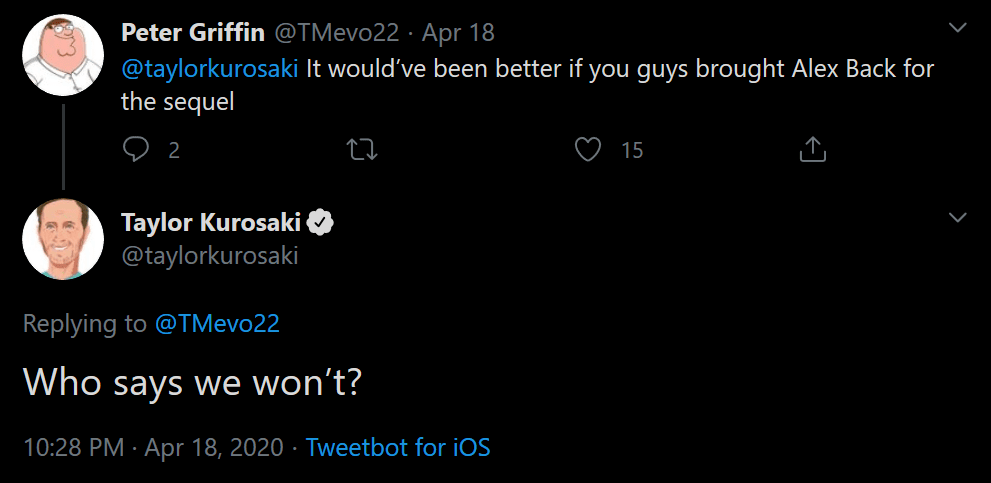Click the 15 likes count
This screenshot has height=483, width=991.
click(x=632, y=150)
